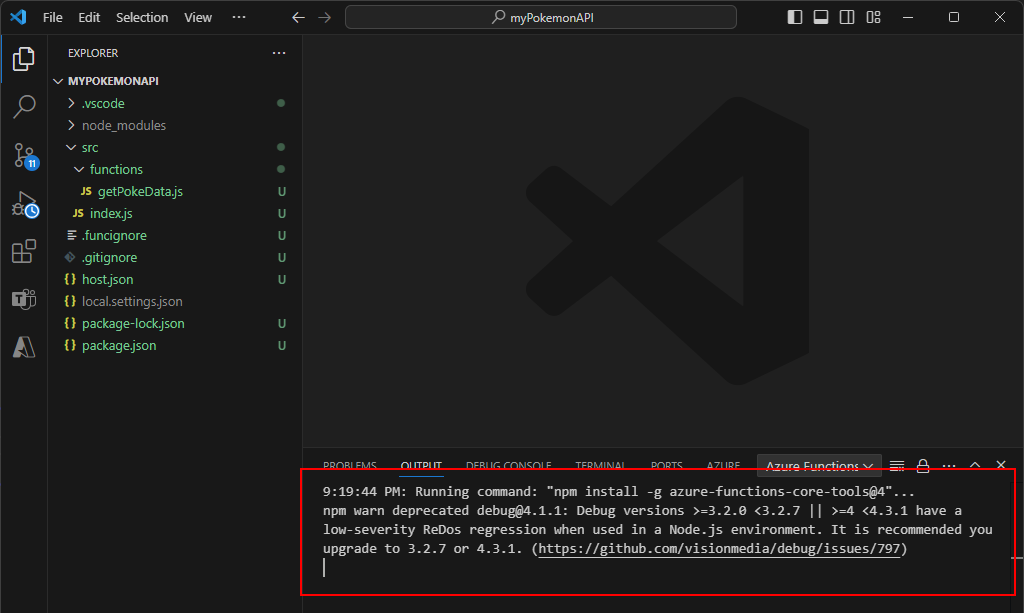Image resolution: width=1024 pixels, height=613 pixels.
Task: Collapse the MYPOKEMONAPI root folder
Action: point(176,81)
